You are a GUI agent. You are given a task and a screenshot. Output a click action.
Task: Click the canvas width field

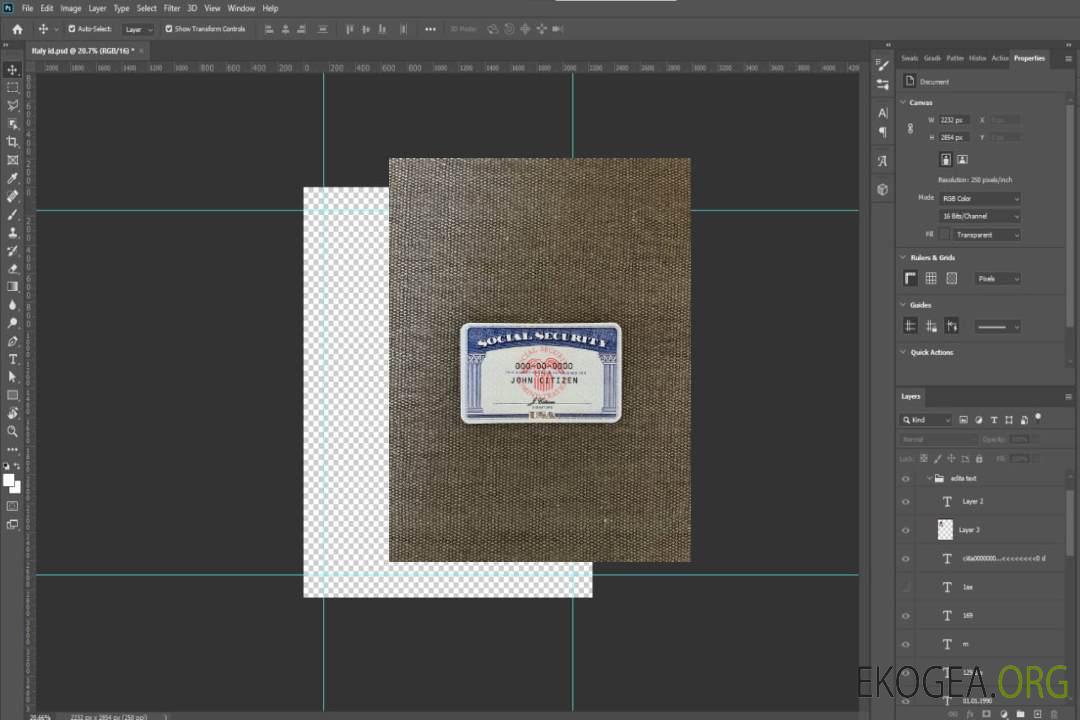(x=954, y=120)
